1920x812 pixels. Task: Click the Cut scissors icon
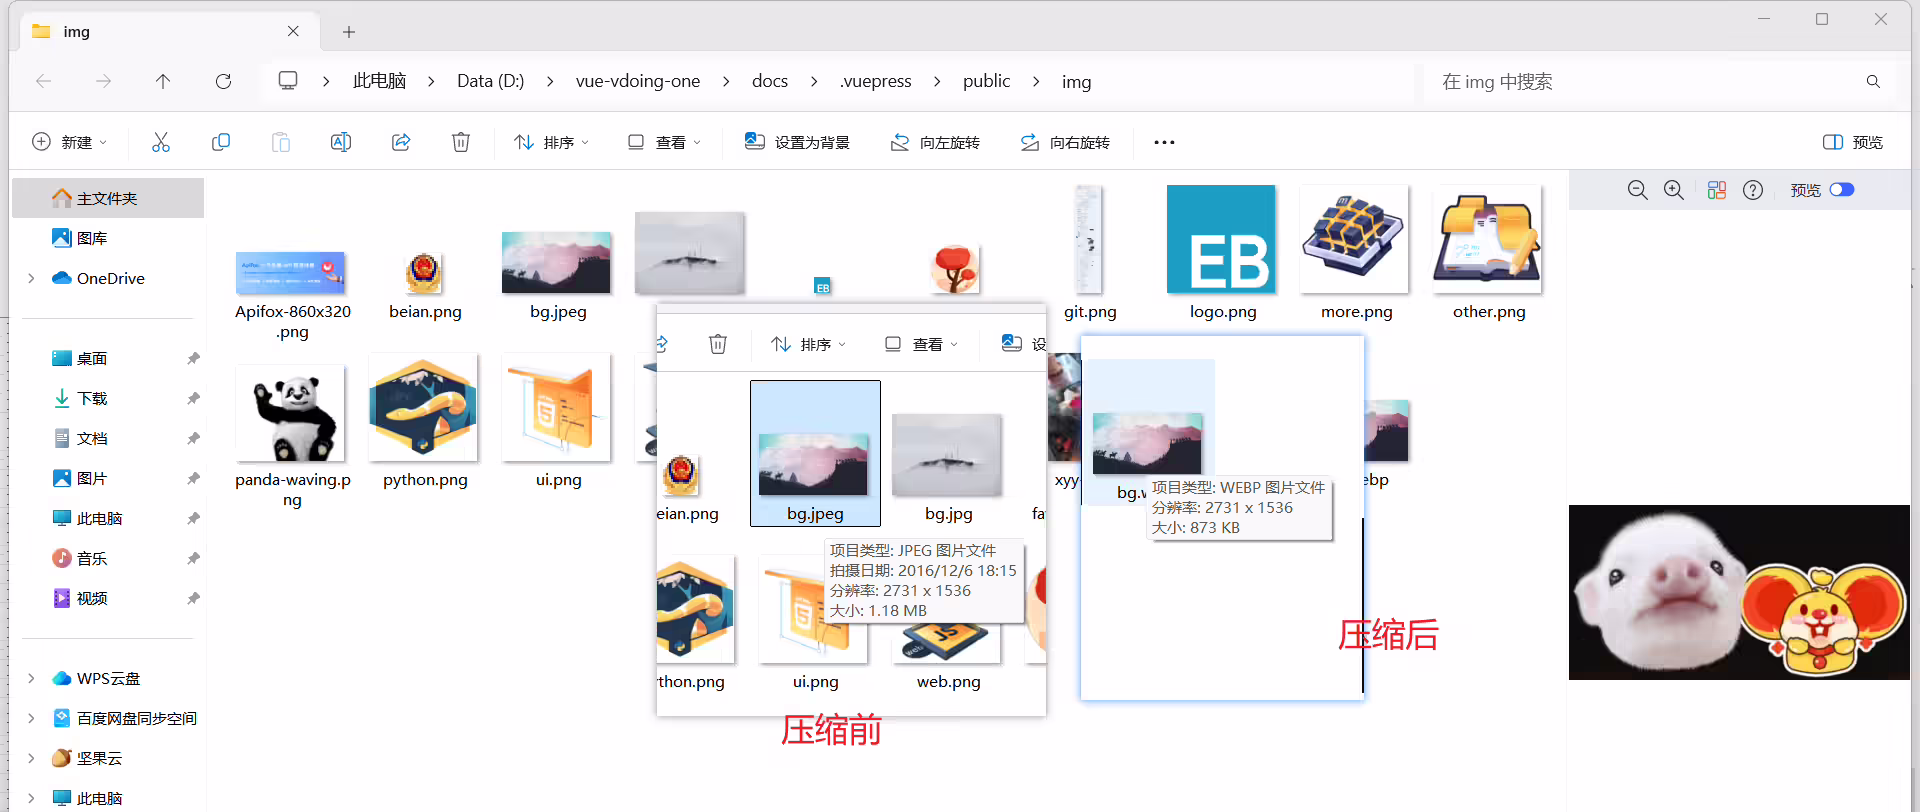(x=161, y=142)
